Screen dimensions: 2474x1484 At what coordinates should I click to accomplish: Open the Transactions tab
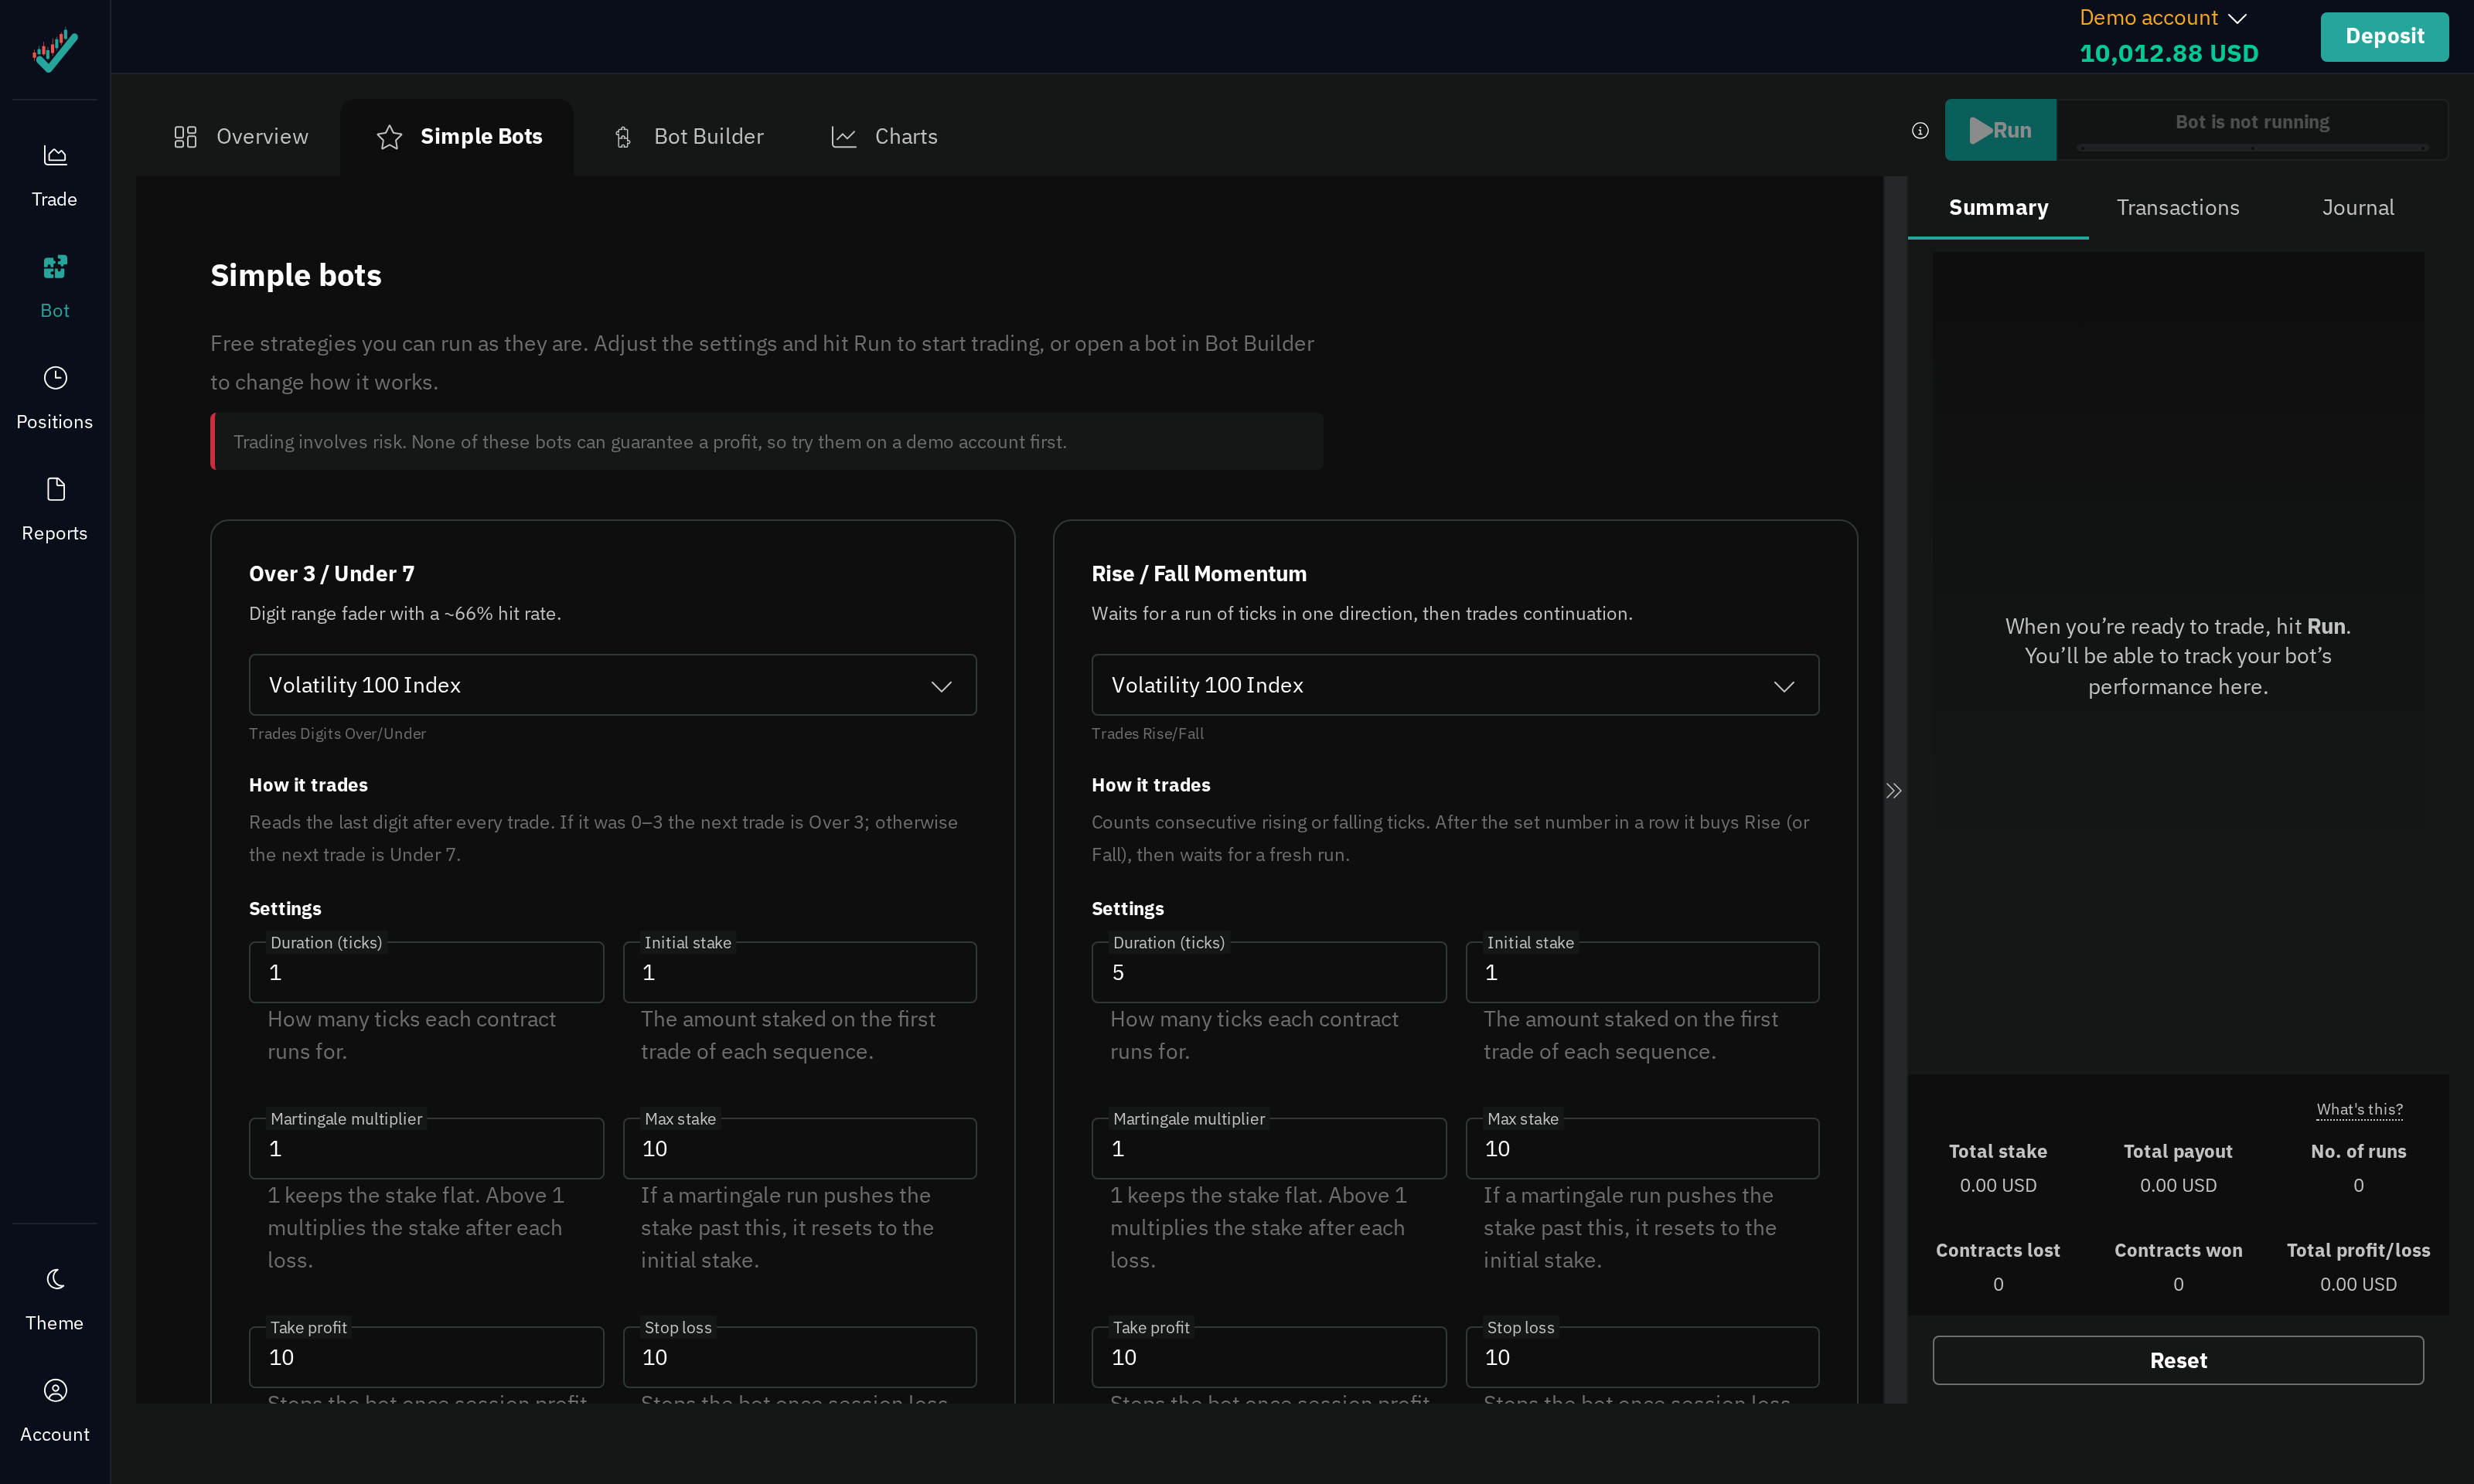pos(2178,208)
